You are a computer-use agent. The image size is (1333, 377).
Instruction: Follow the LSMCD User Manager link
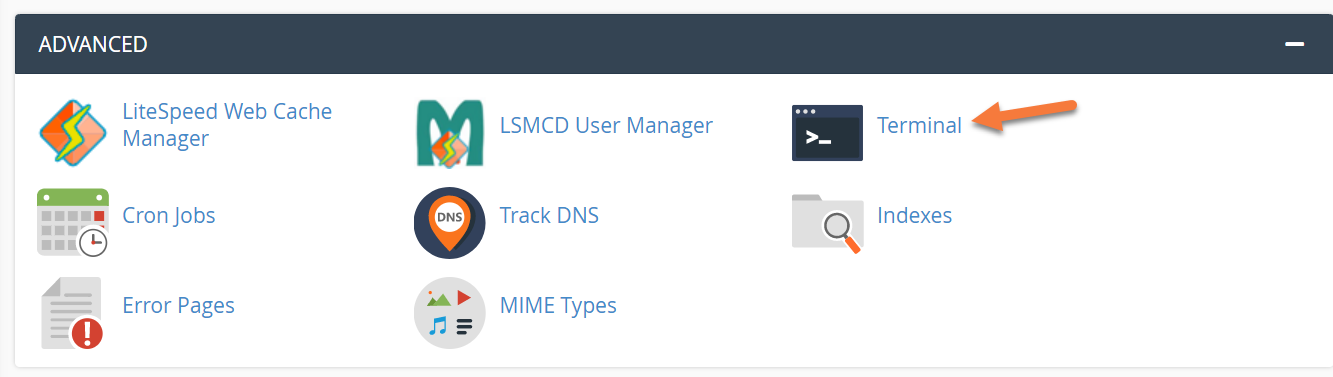[606, 125]
